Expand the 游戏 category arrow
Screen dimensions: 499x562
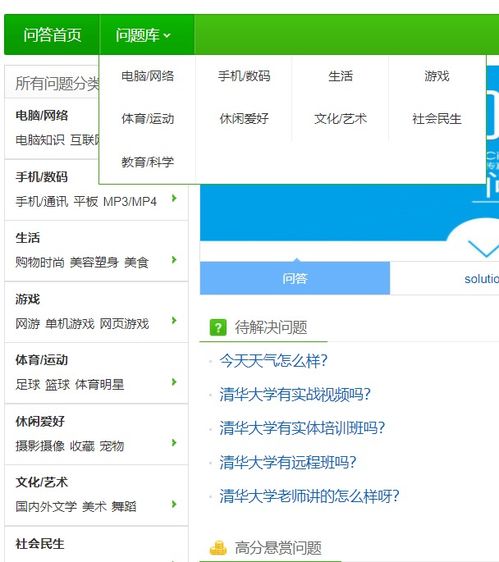pos(174,320)
